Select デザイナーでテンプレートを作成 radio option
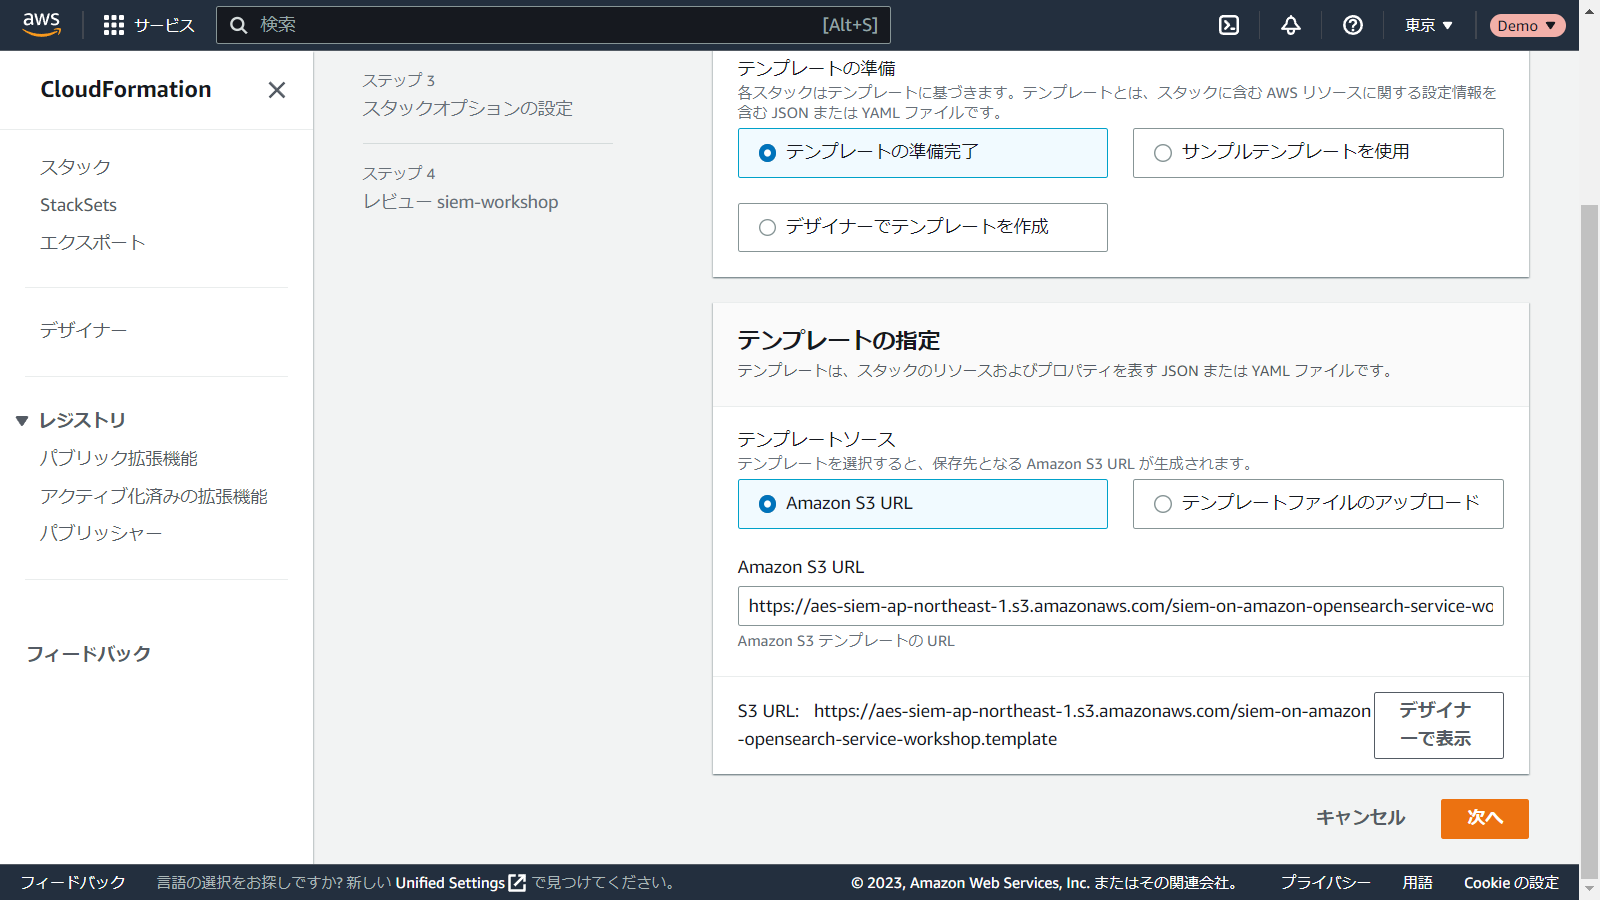 pyautogui.click(x=767, y=228)
